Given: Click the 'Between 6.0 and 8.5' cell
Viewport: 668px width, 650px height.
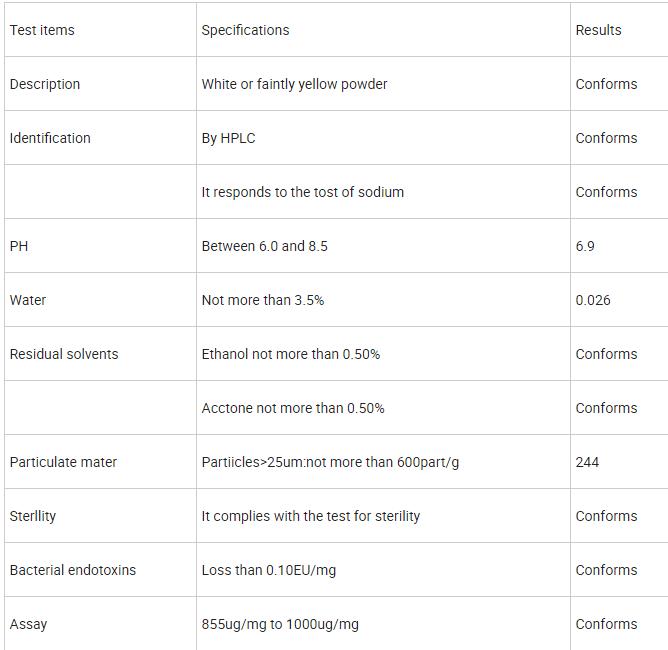Looking at the screenshot, I should 264,246.
